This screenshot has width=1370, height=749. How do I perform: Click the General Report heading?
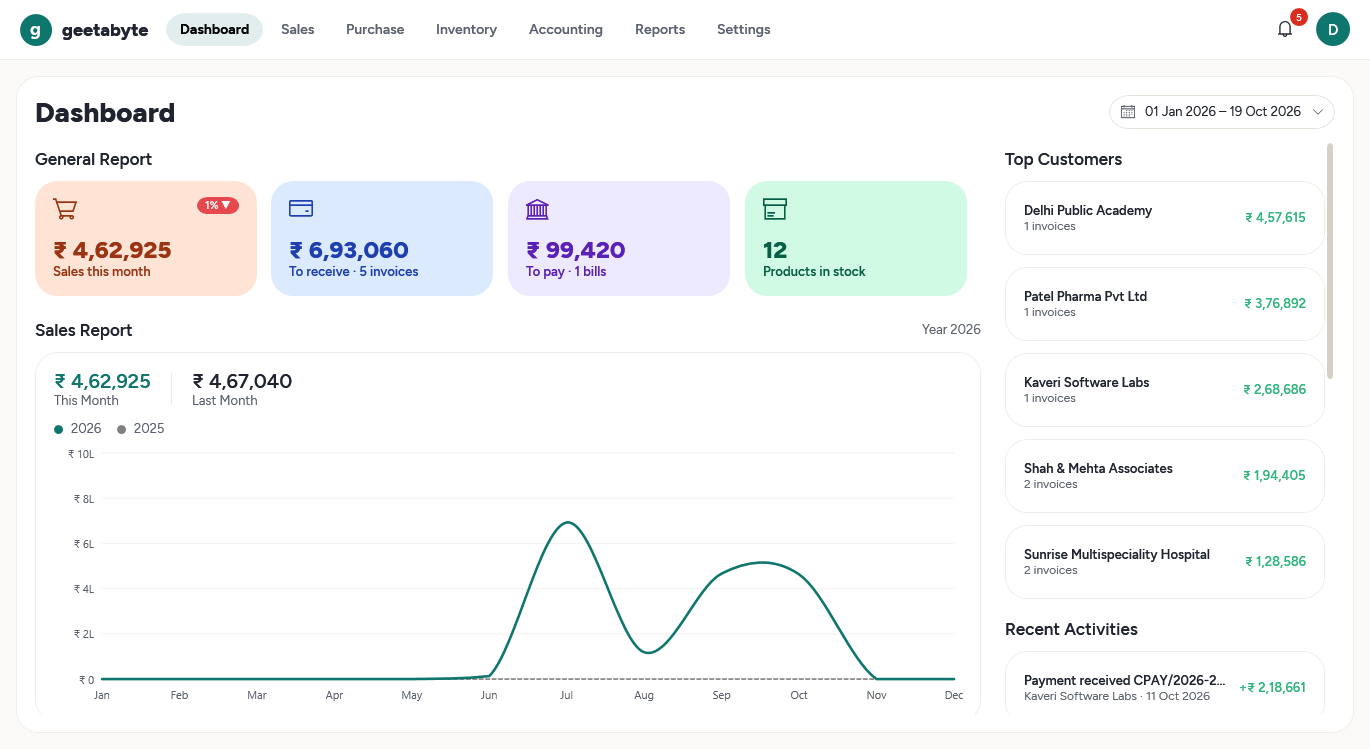pos(93,159)
